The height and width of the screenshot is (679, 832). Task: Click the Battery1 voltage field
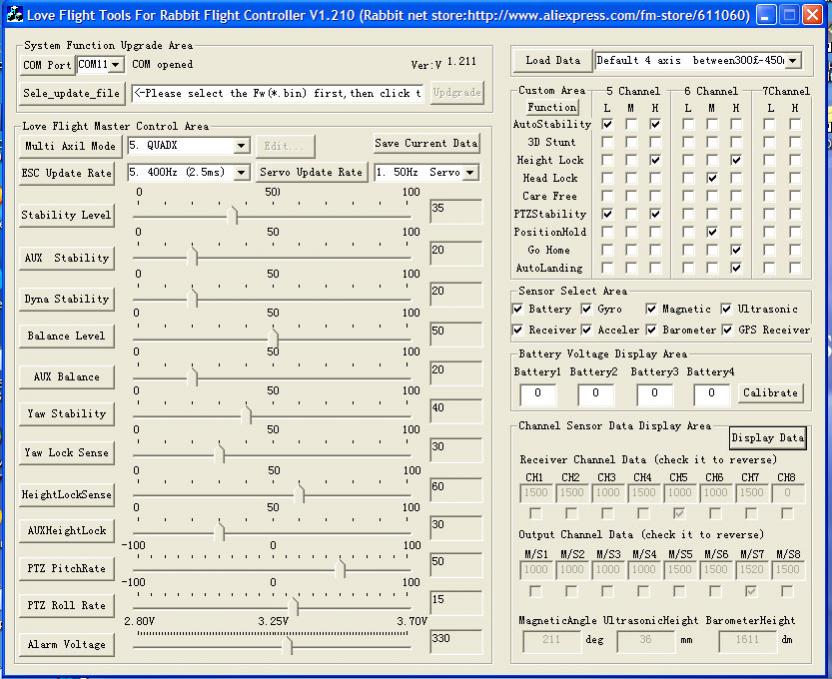pyautogui.click(x=538, y=394)
